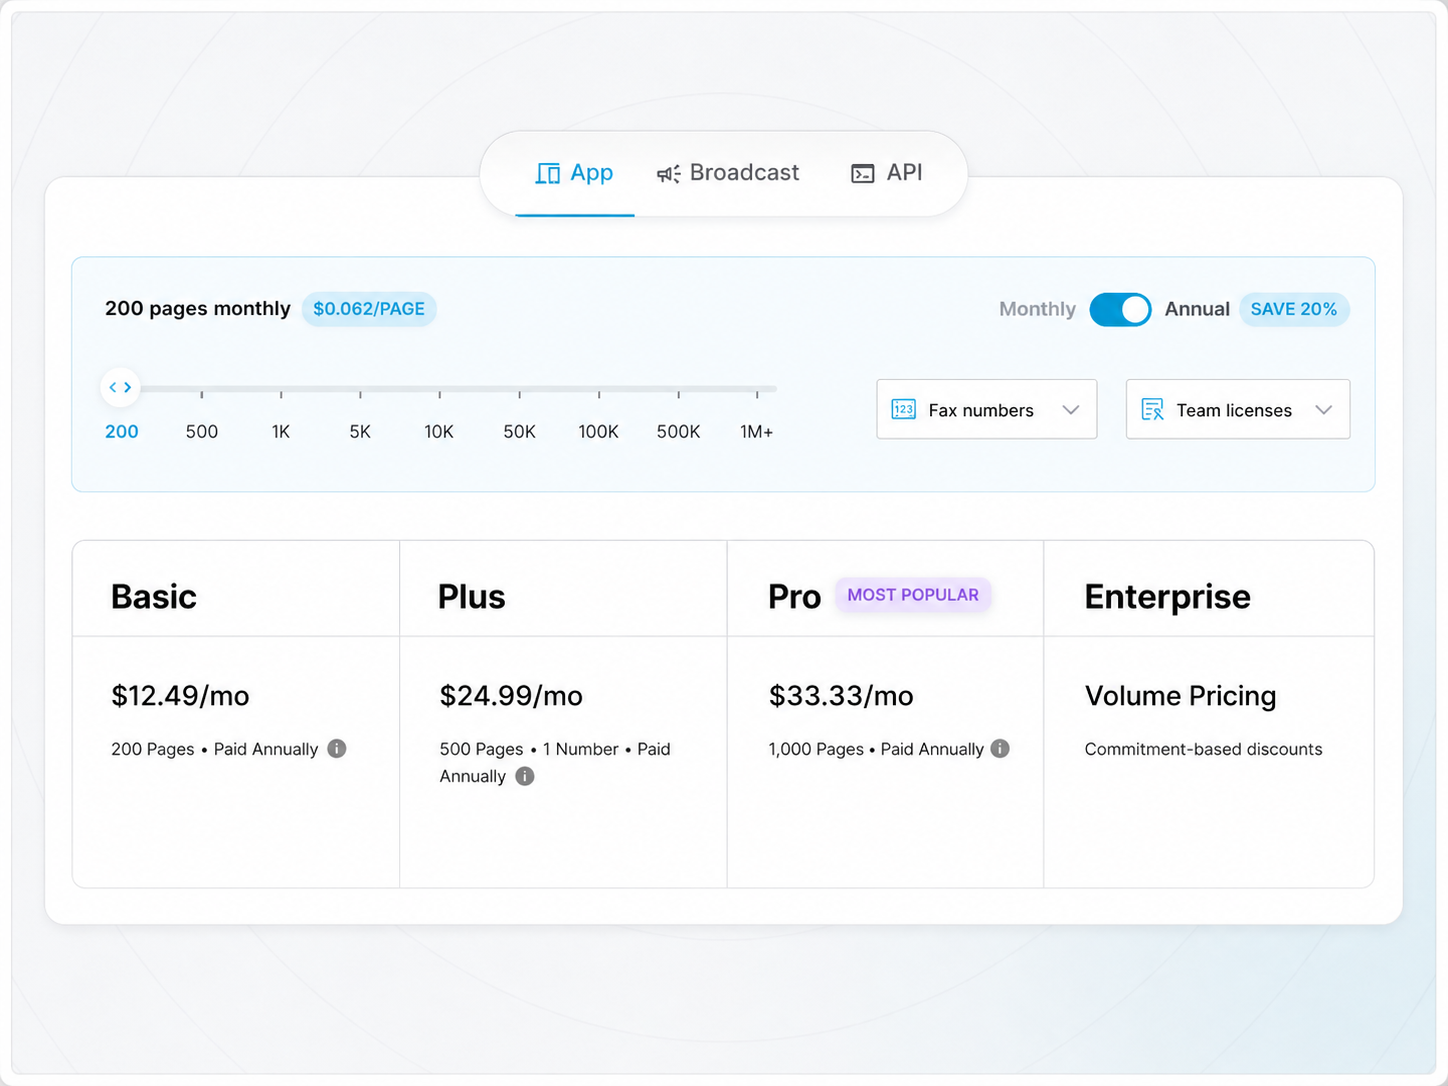Set slider to the 100K mark
This screenshot has height=1086, width=1448.
pos(598,431)
